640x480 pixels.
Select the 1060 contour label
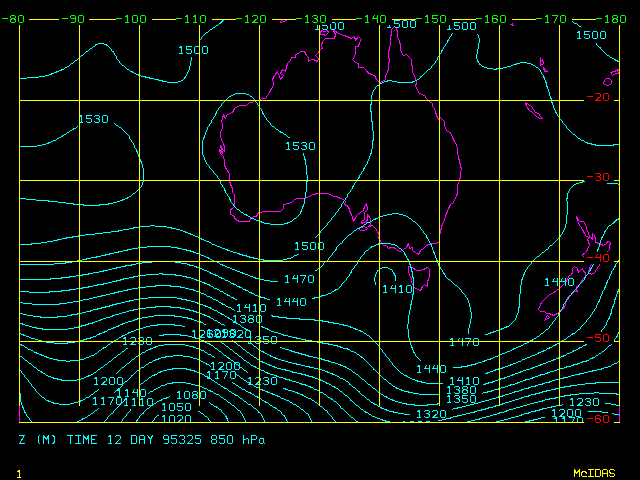point(191,396)
